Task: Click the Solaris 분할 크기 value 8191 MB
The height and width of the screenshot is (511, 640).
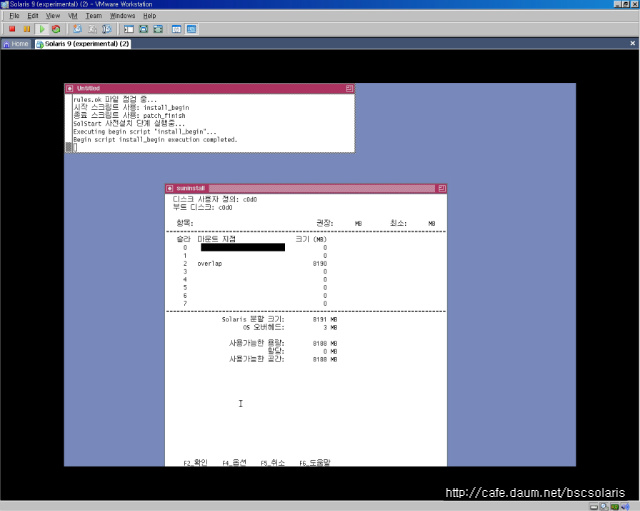Action: coord(325,320)
